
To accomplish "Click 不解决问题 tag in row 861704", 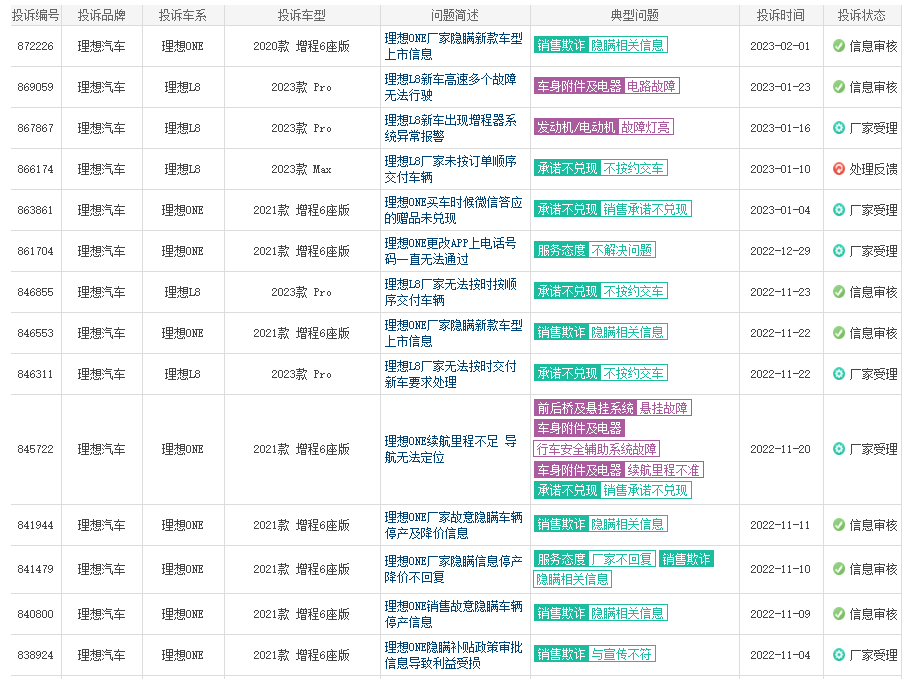I will pos(621,250).
